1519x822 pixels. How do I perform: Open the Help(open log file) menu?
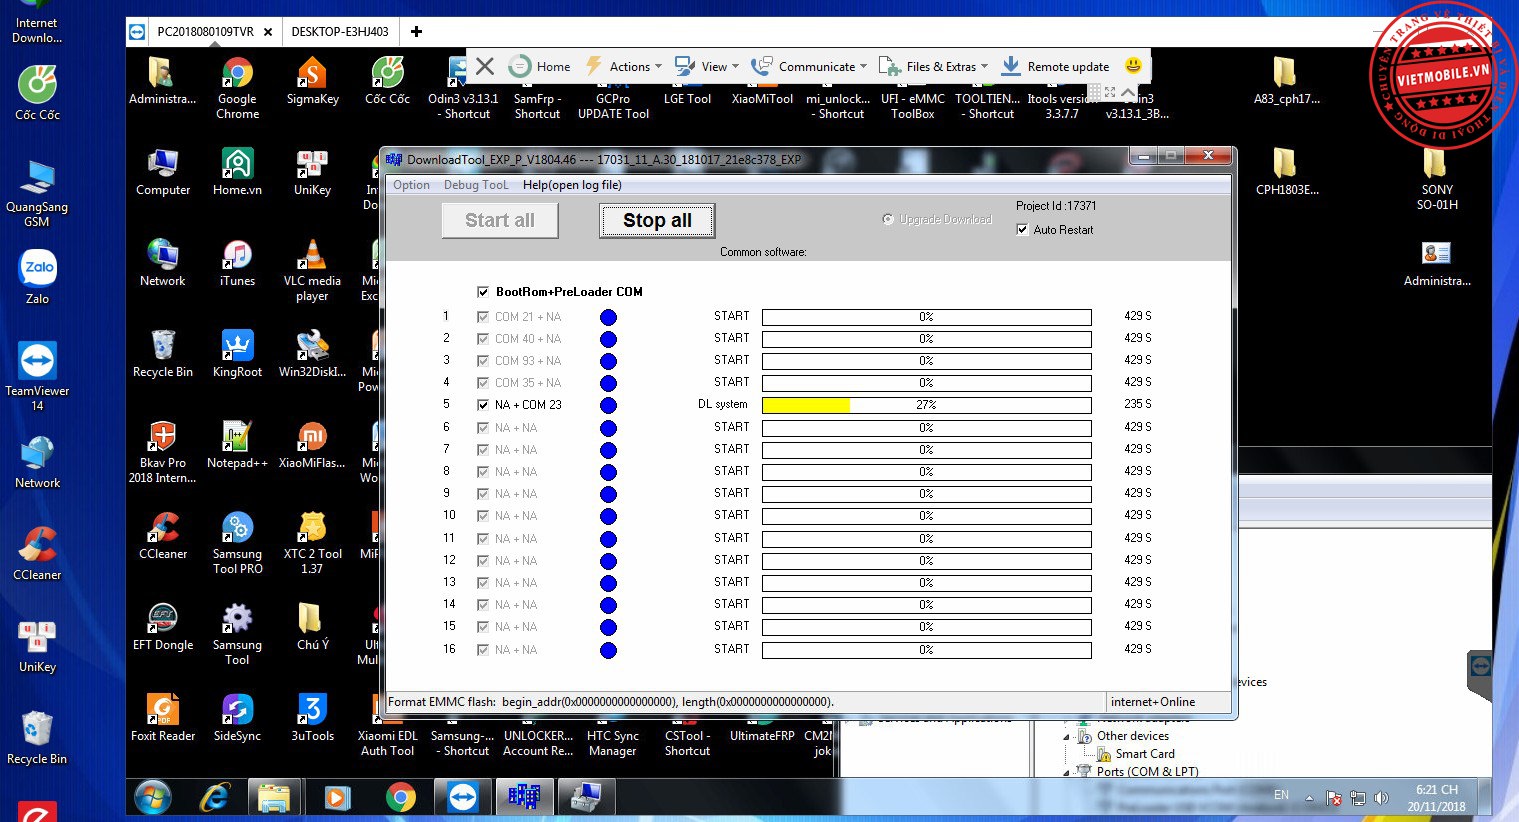point(572,185)
